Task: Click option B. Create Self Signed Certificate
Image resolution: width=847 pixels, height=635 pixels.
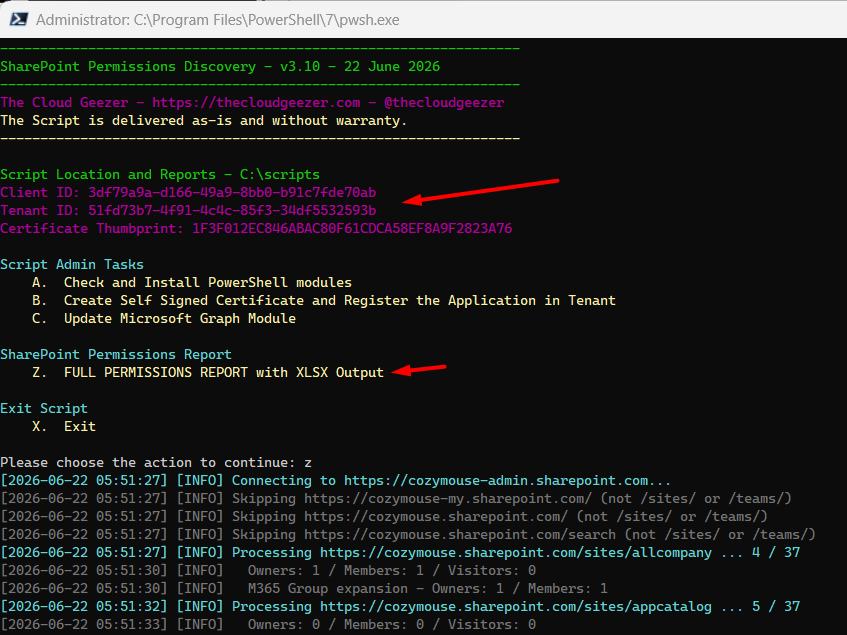Action: (x=324, y=300)
